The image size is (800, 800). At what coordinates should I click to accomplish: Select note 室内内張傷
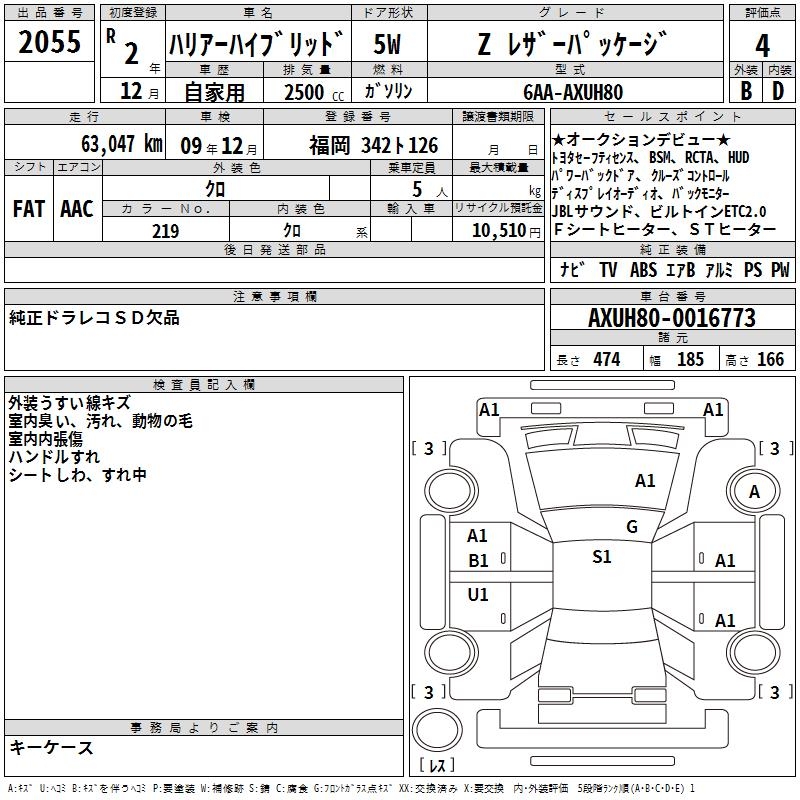click(45, 439)
